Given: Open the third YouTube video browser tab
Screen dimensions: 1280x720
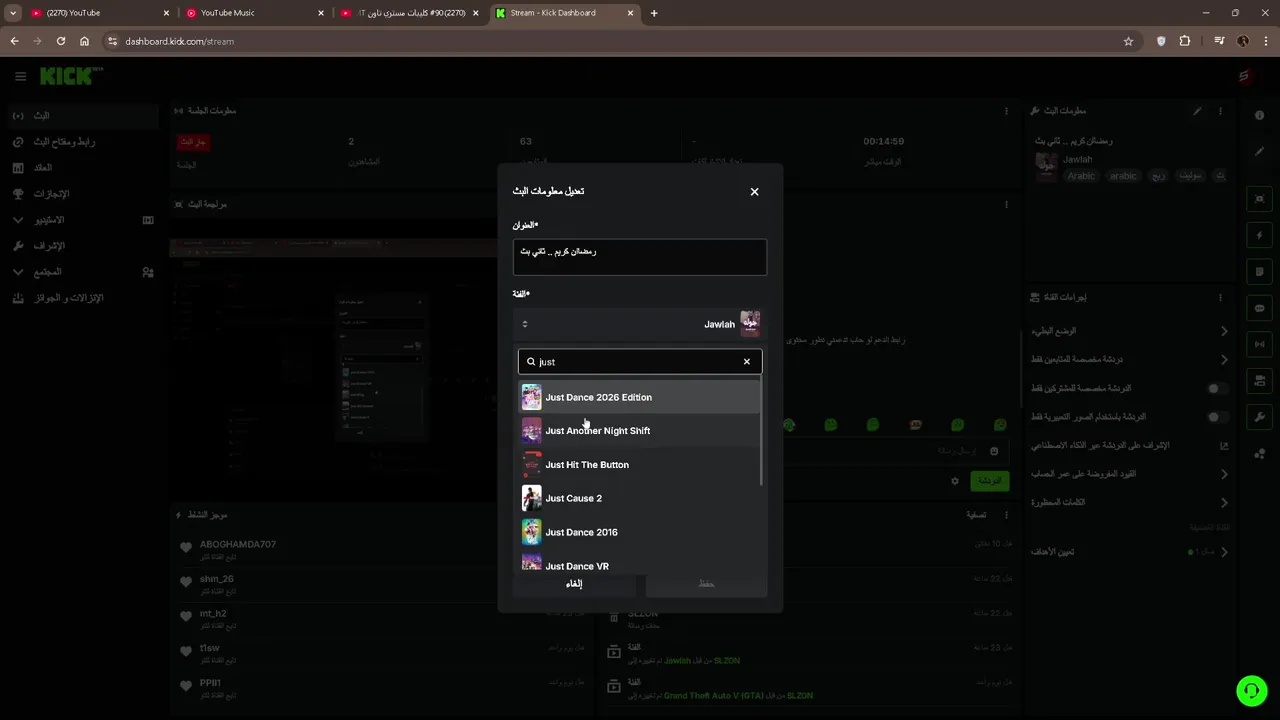Looking at the screenshot, I should point(410,13).
